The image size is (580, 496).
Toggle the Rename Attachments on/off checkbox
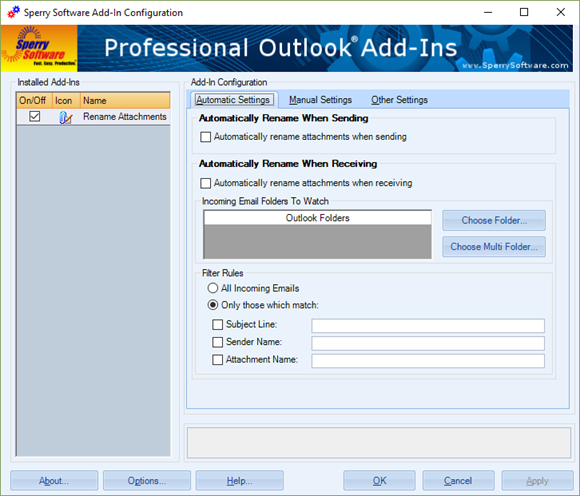[x=34, y=117]
